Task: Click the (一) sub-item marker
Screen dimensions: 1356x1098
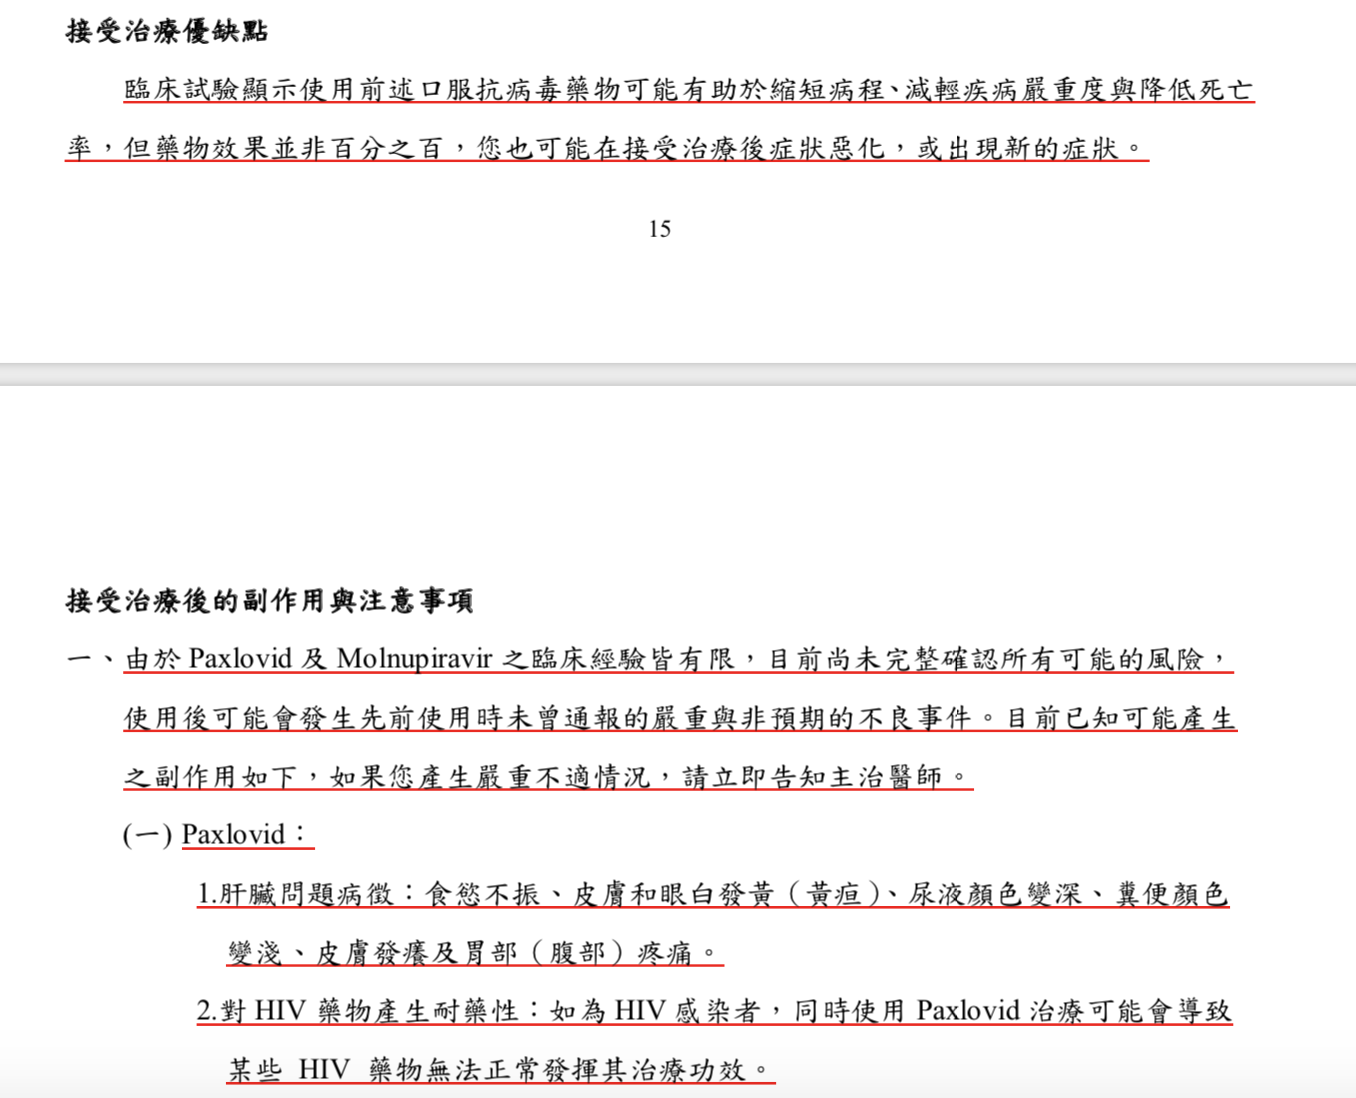Action: (147, 835)
